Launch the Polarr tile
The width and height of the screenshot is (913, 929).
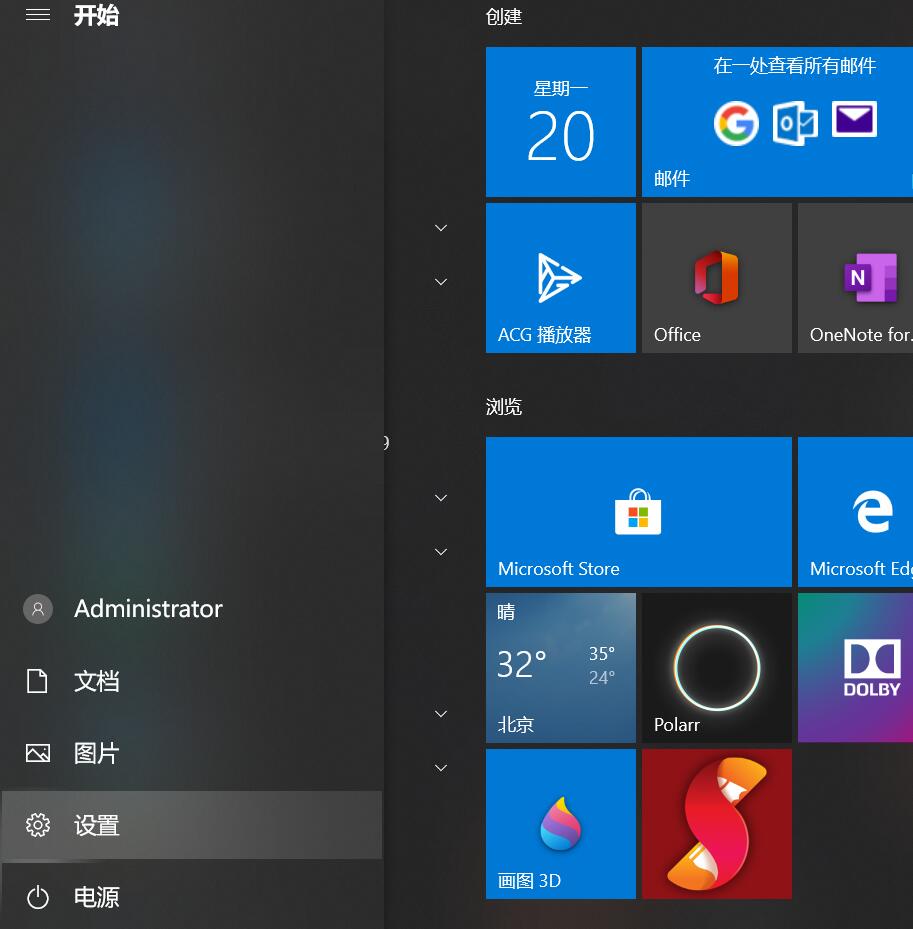pos(717,668)
